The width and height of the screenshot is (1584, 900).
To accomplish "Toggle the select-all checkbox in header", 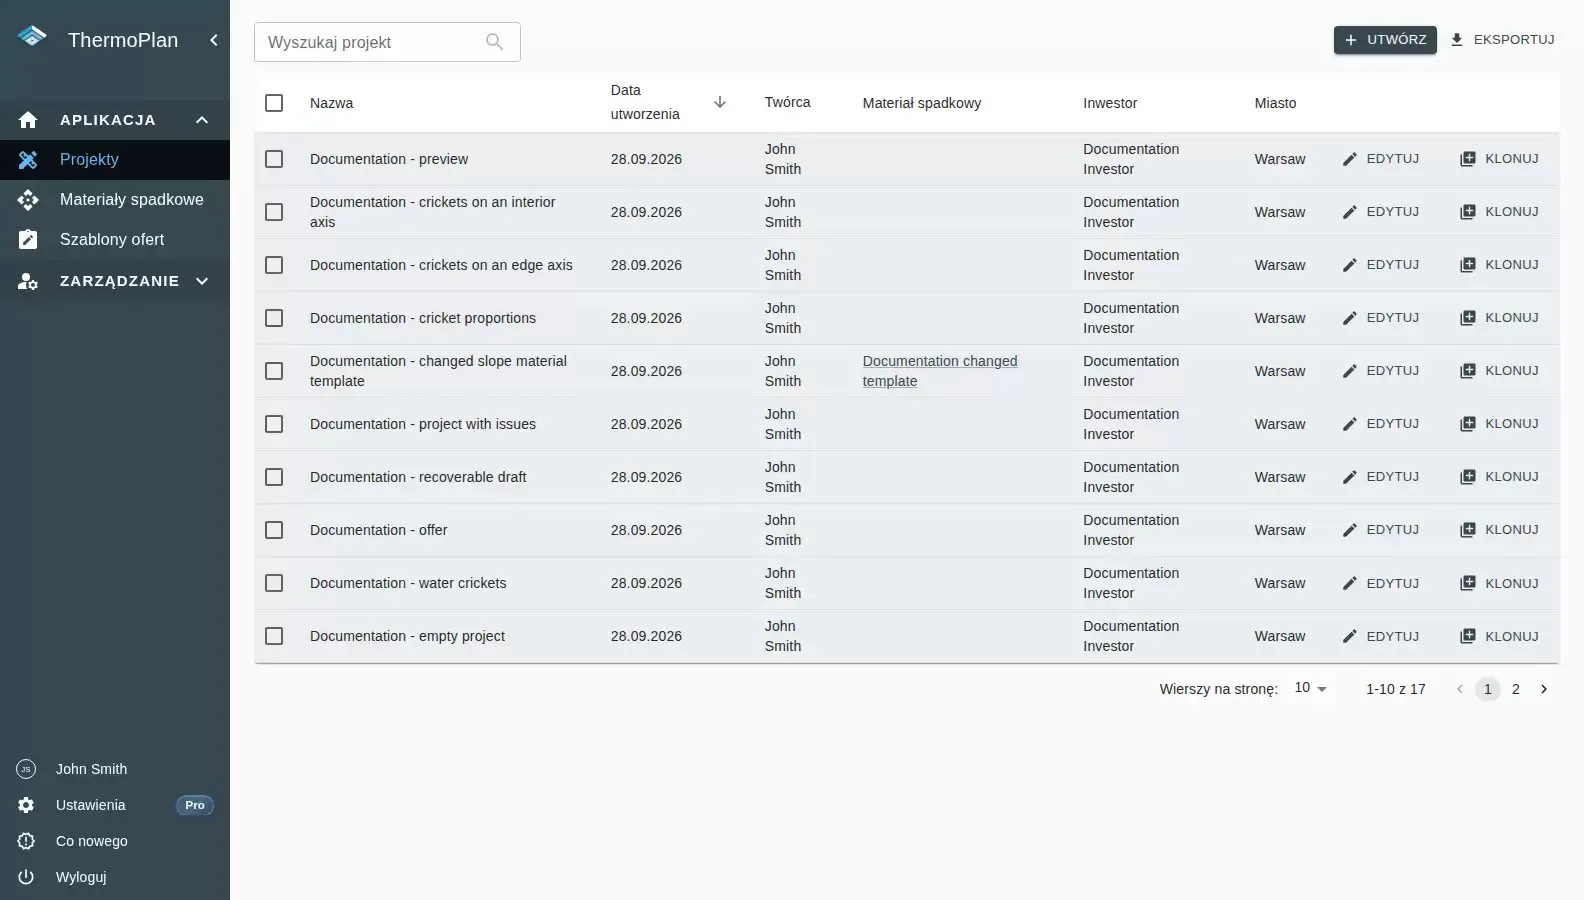I will click(274, 103).
